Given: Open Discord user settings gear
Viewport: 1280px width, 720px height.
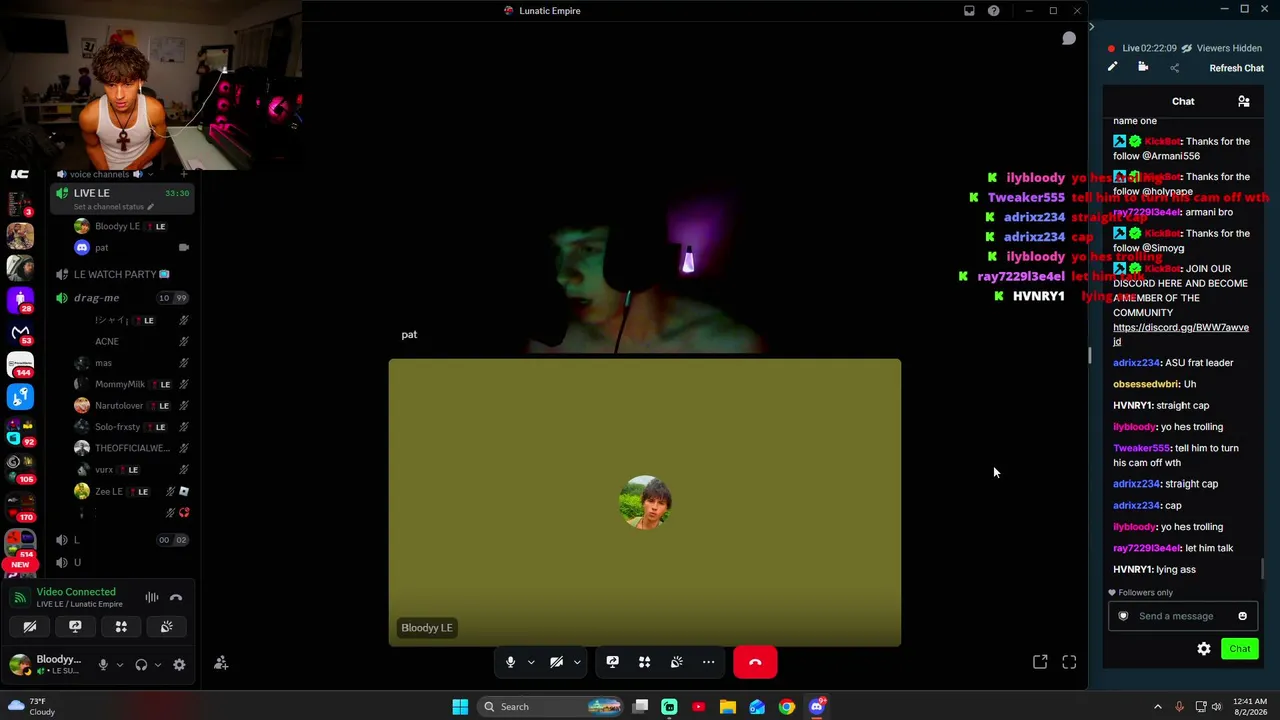Looking at the screenshot, I should click(x=179, y=665).
